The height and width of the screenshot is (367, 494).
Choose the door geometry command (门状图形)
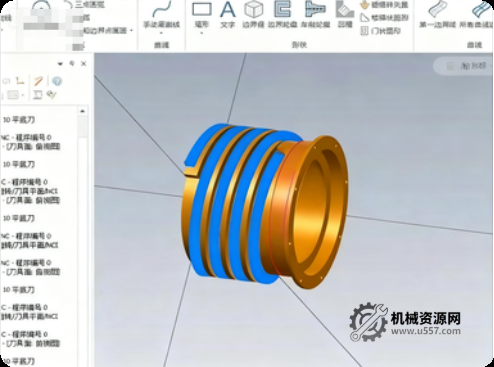[x=381, y=31]
